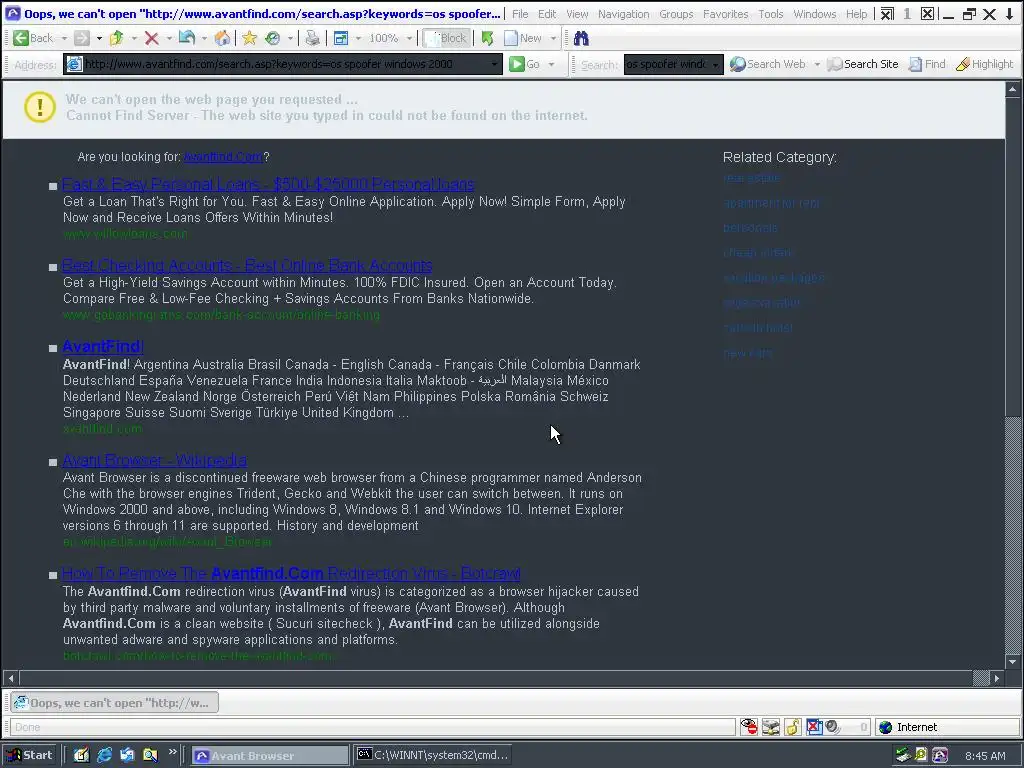Open Favorites star icon
Viewport: 1024px width, 768px height.
pos(249,39)
